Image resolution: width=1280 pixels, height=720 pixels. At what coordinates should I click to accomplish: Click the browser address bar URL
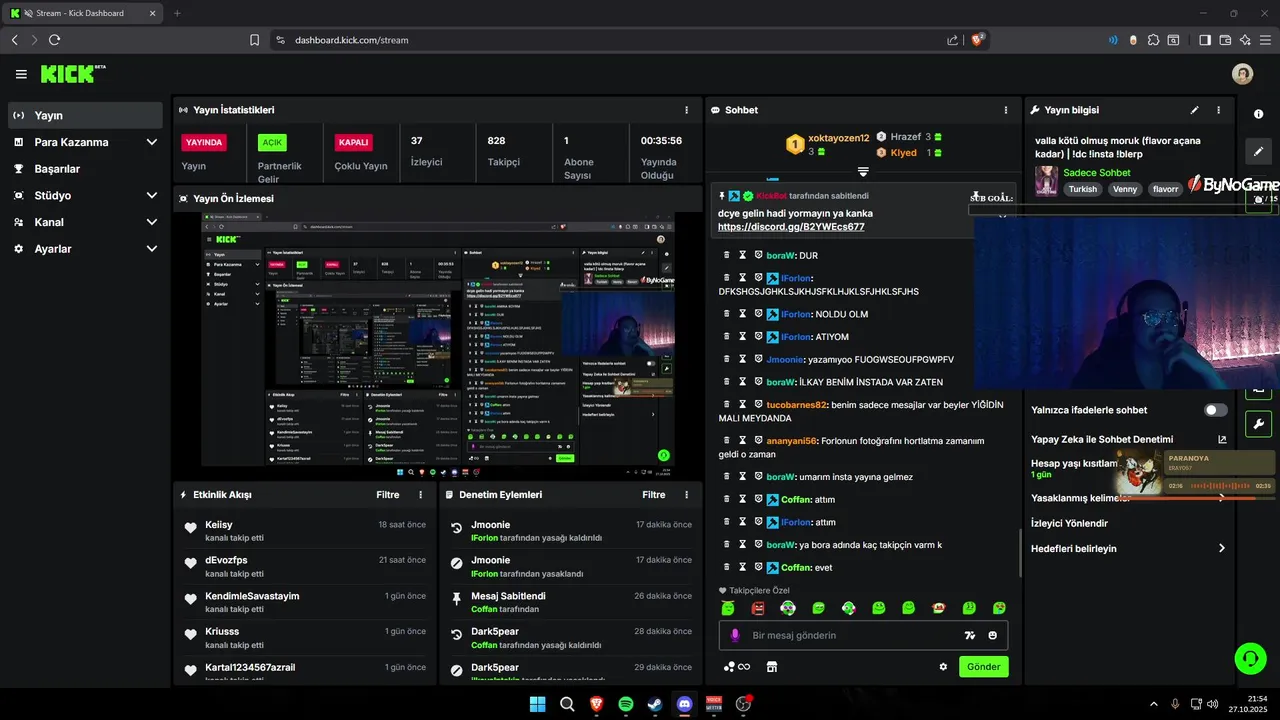click(351, 40)
